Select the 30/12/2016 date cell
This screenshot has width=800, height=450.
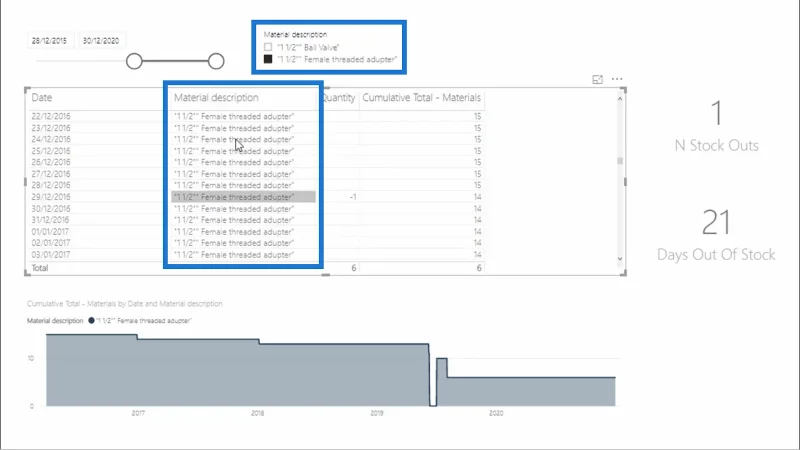point(51,209)
